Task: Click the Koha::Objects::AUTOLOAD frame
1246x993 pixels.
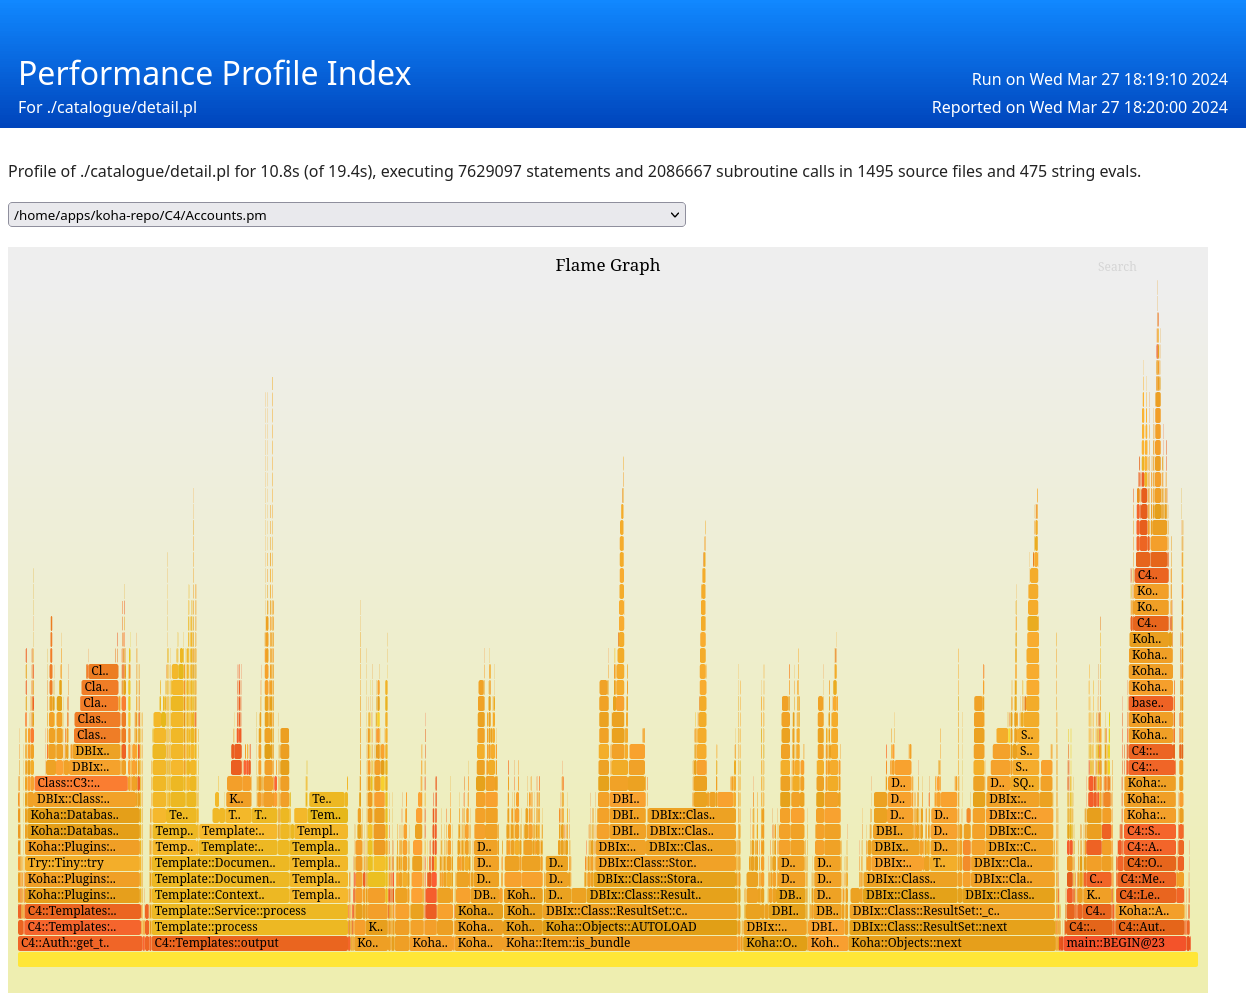Action: [640, 927]
